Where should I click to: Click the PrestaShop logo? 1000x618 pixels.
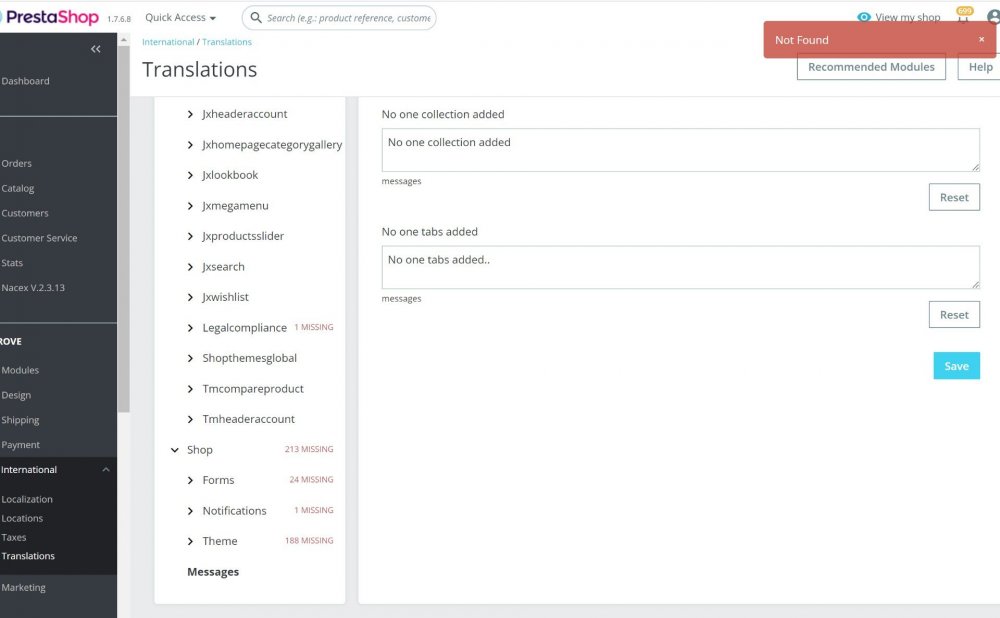coord(52,16)
